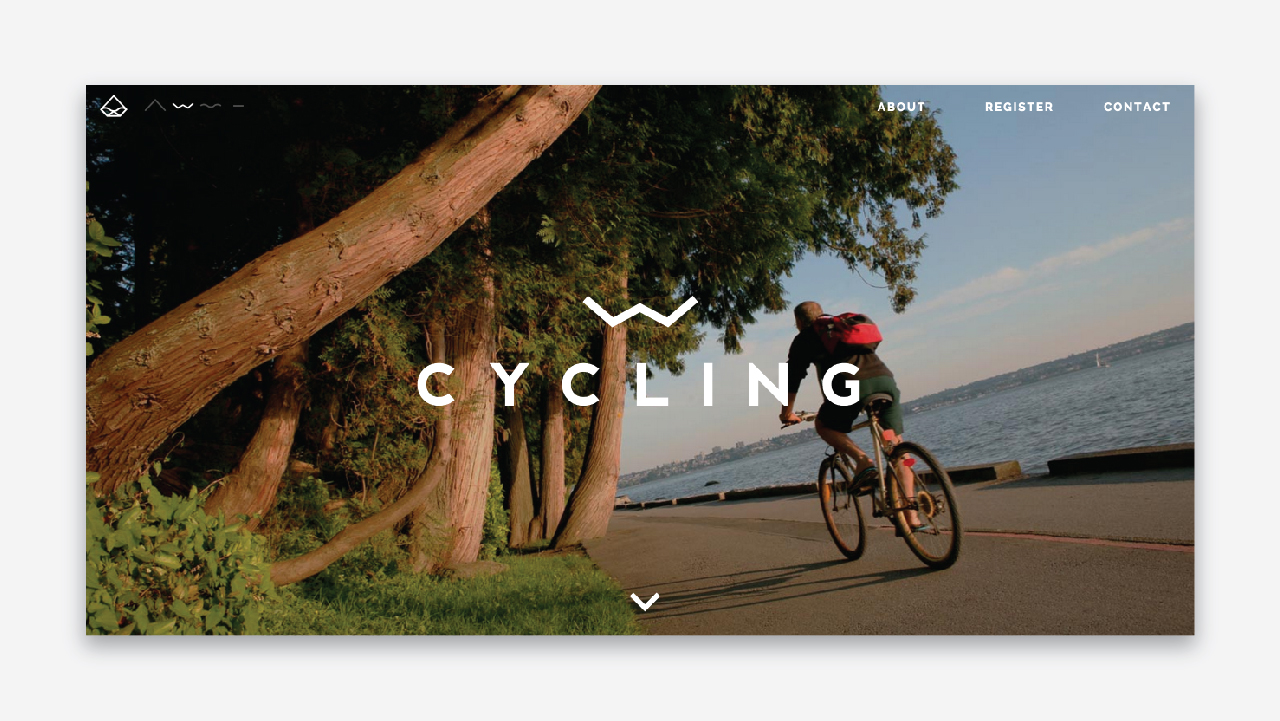Click the down chevron scroll arrow

645,601
